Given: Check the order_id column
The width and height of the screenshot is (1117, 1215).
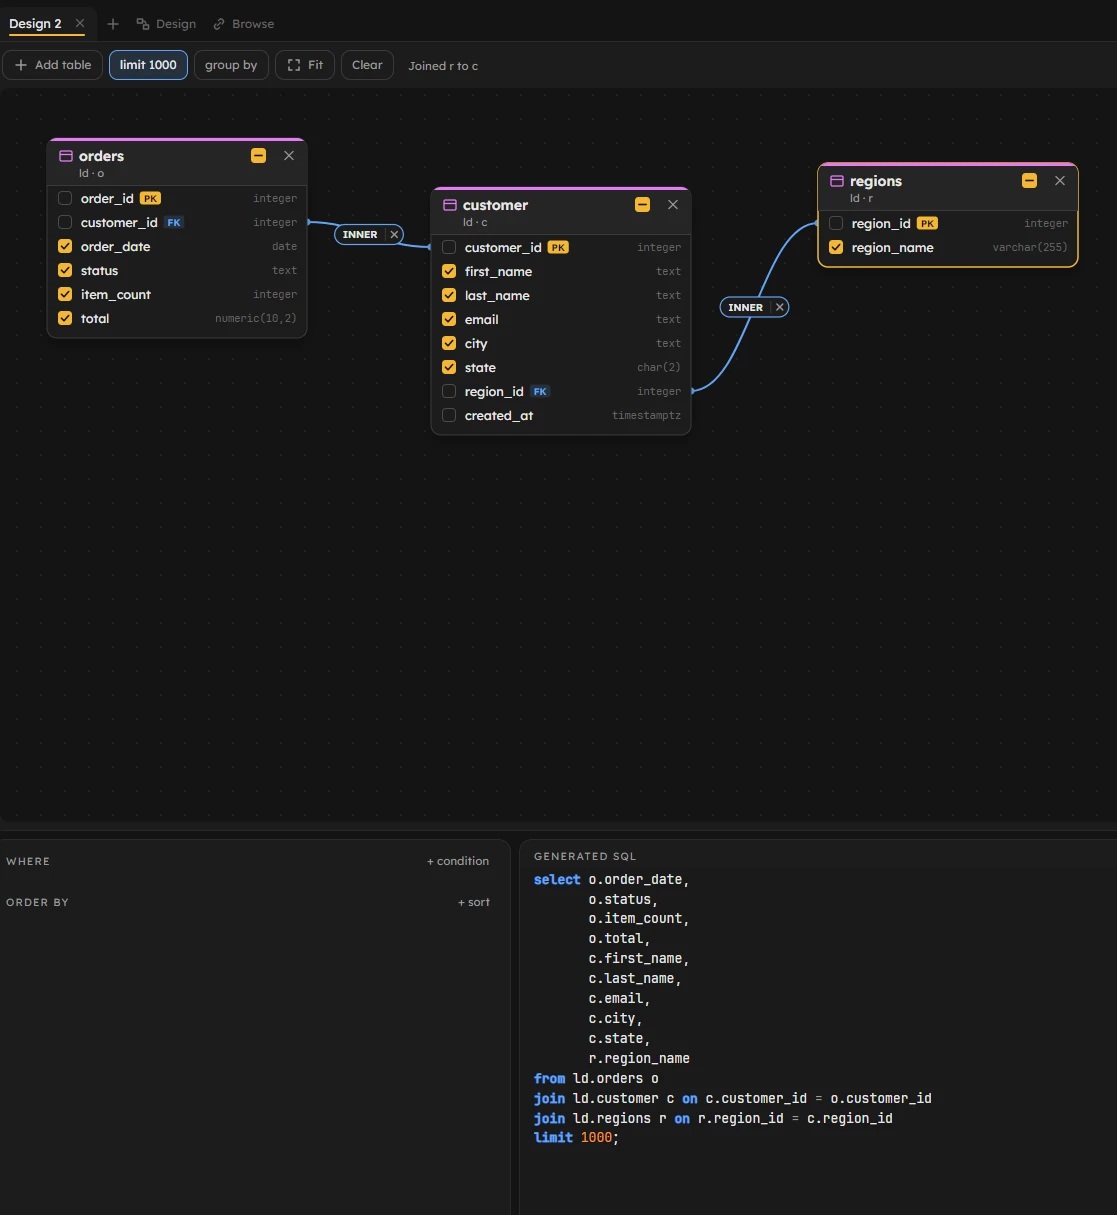Looking at the screenshot, I should pos(65,198).
